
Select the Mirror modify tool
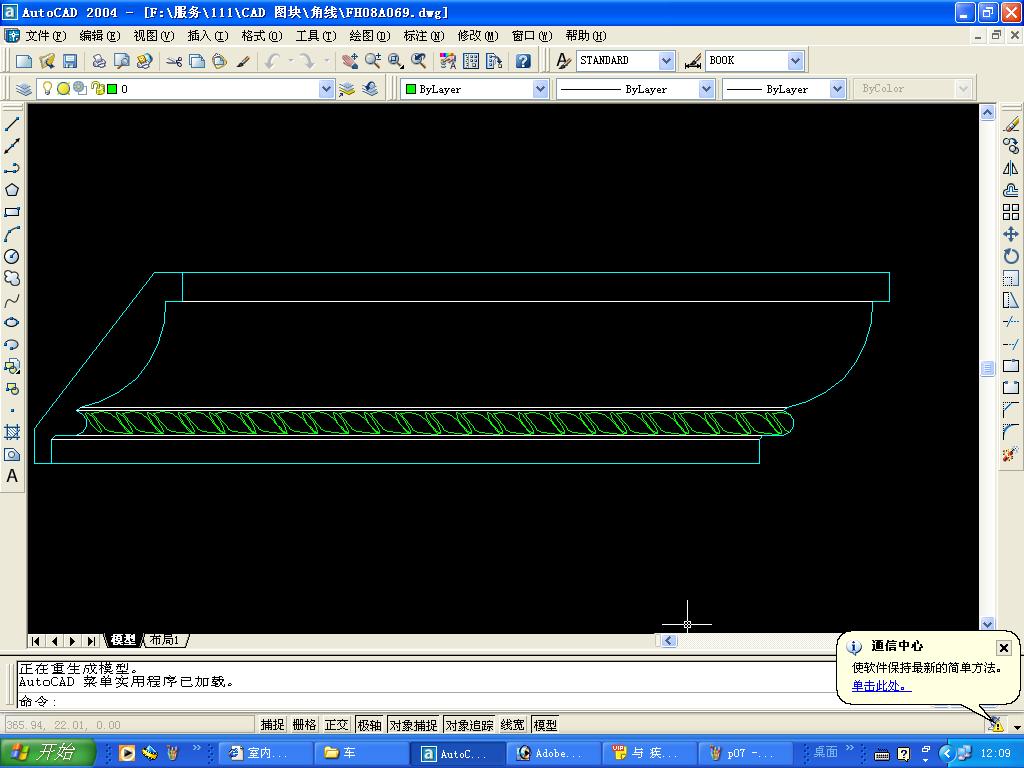(1011, 168)
